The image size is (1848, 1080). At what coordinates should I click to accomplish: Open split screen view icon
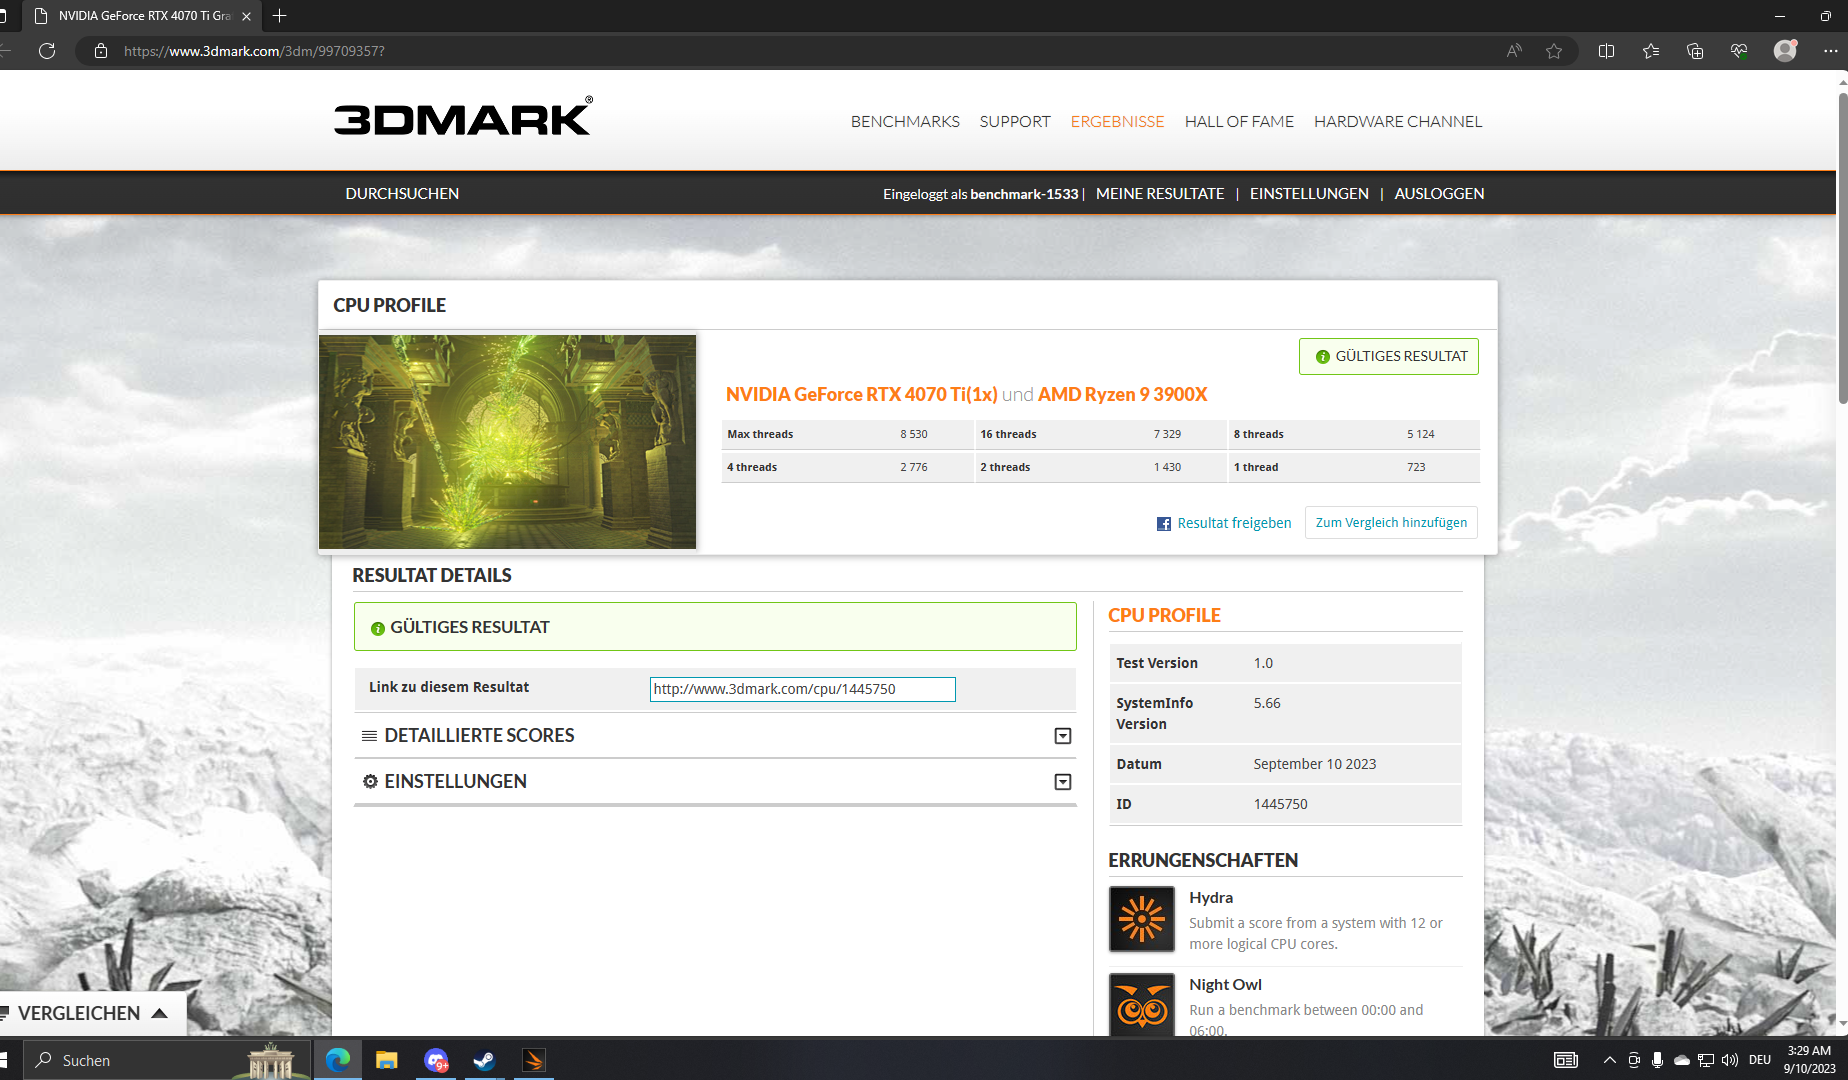point(1607,51)
